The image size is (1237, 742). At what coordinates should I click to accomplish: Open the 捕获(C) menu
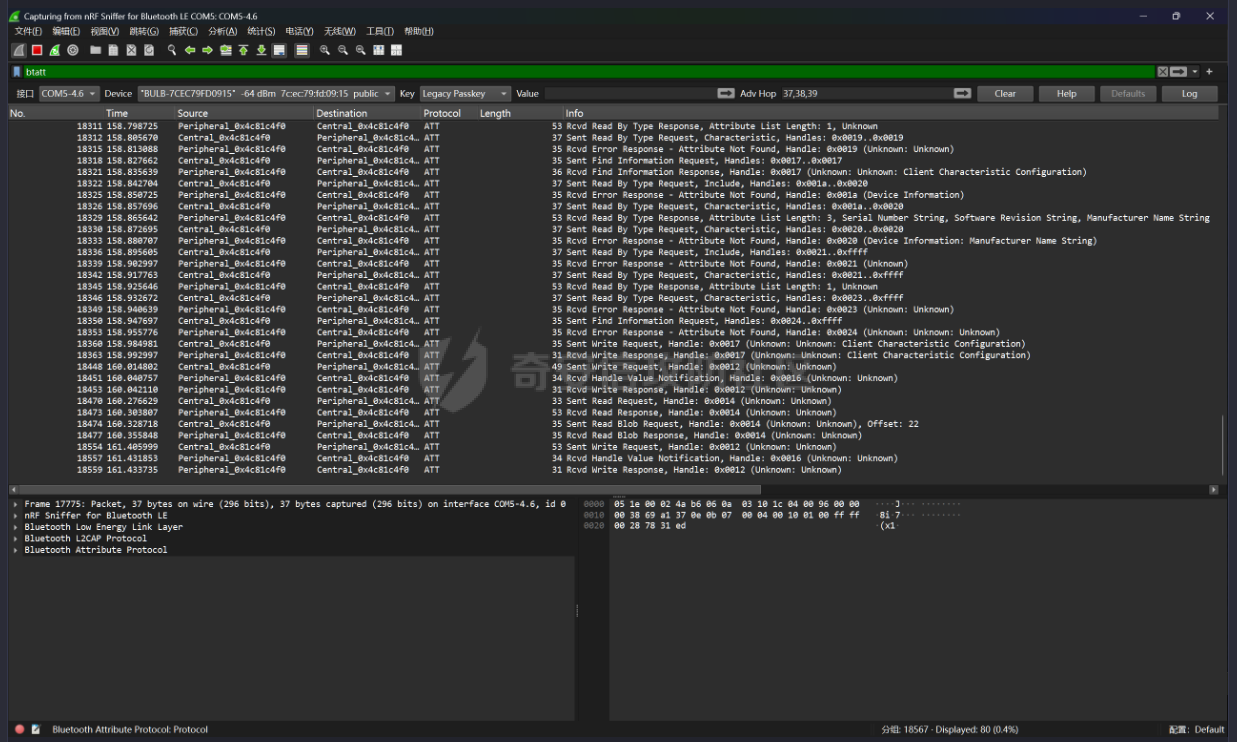click(x=183, y=32)
